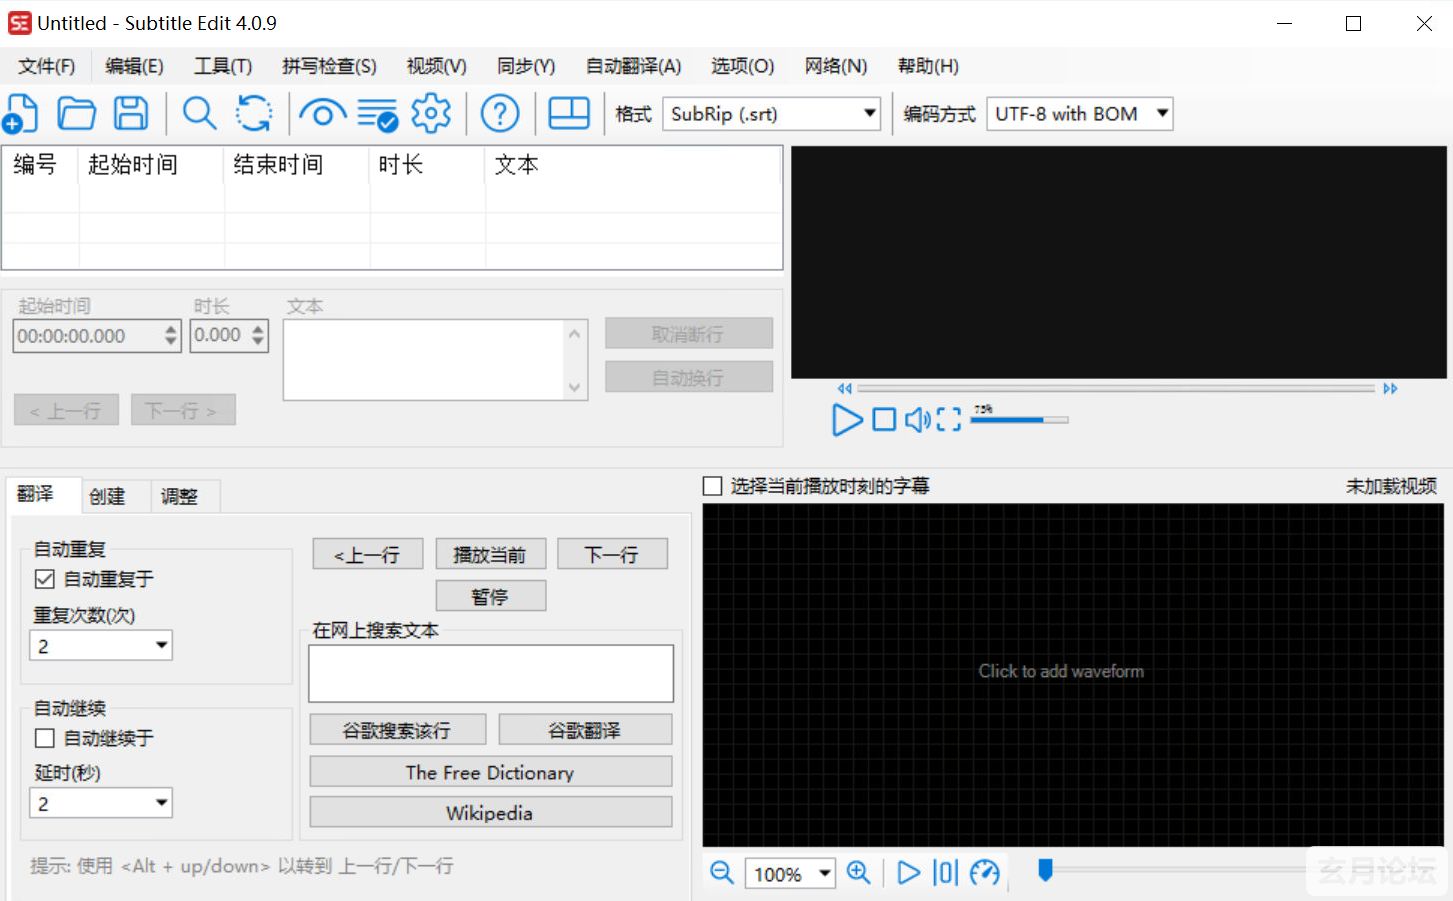
Task: Expand 延时(秒) dropdown
Action: [x=101, y=803]
